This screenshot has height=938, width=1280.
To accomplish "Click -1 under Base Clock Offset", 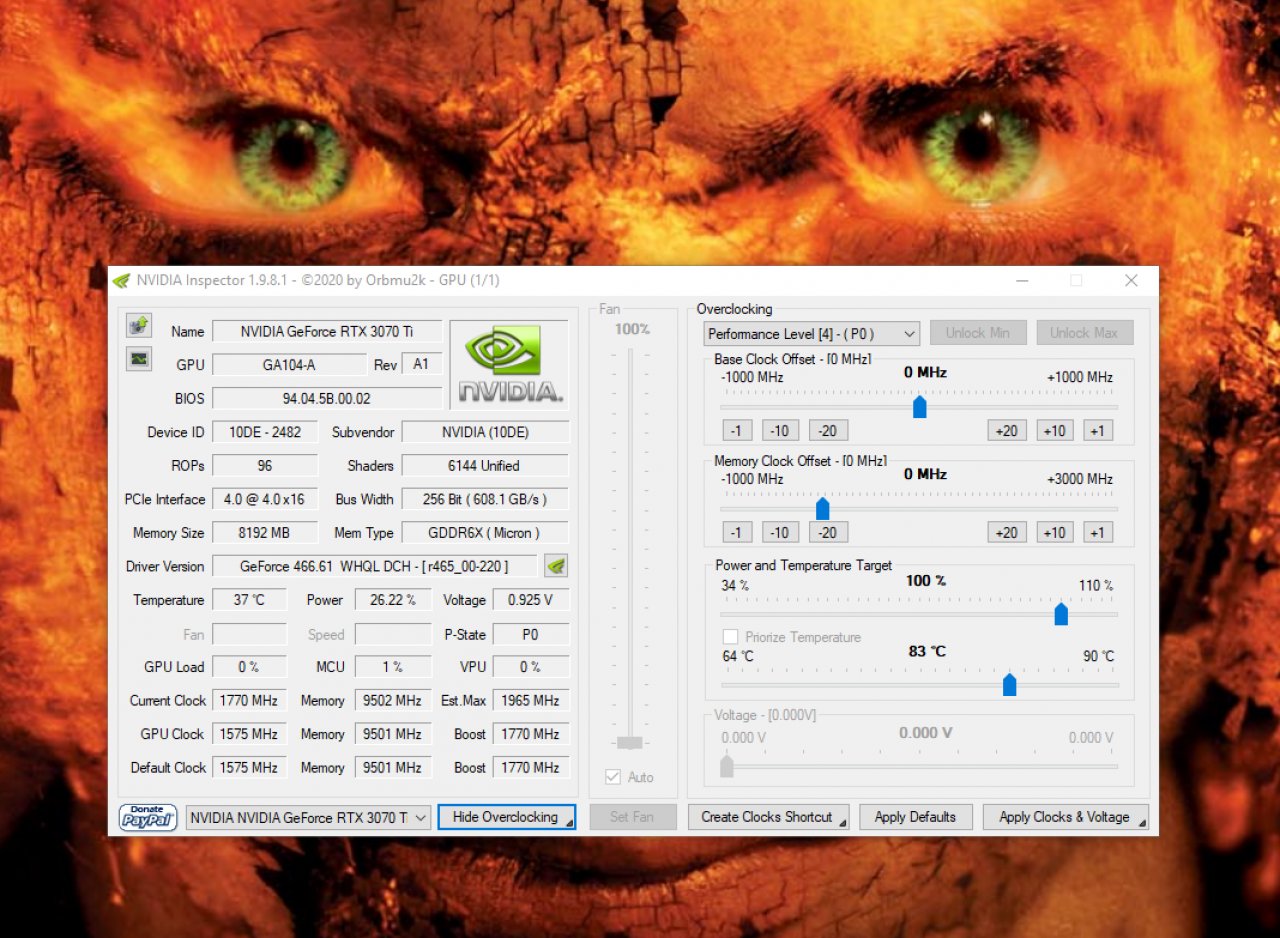I will [x=737, y=430].
